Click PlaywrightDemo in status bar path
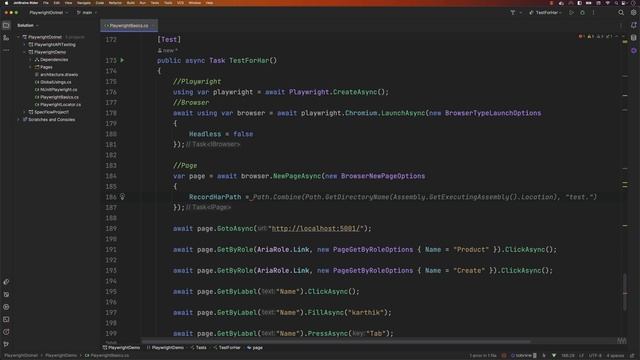This screenshot has height=360, width=640. coord(61,356)
